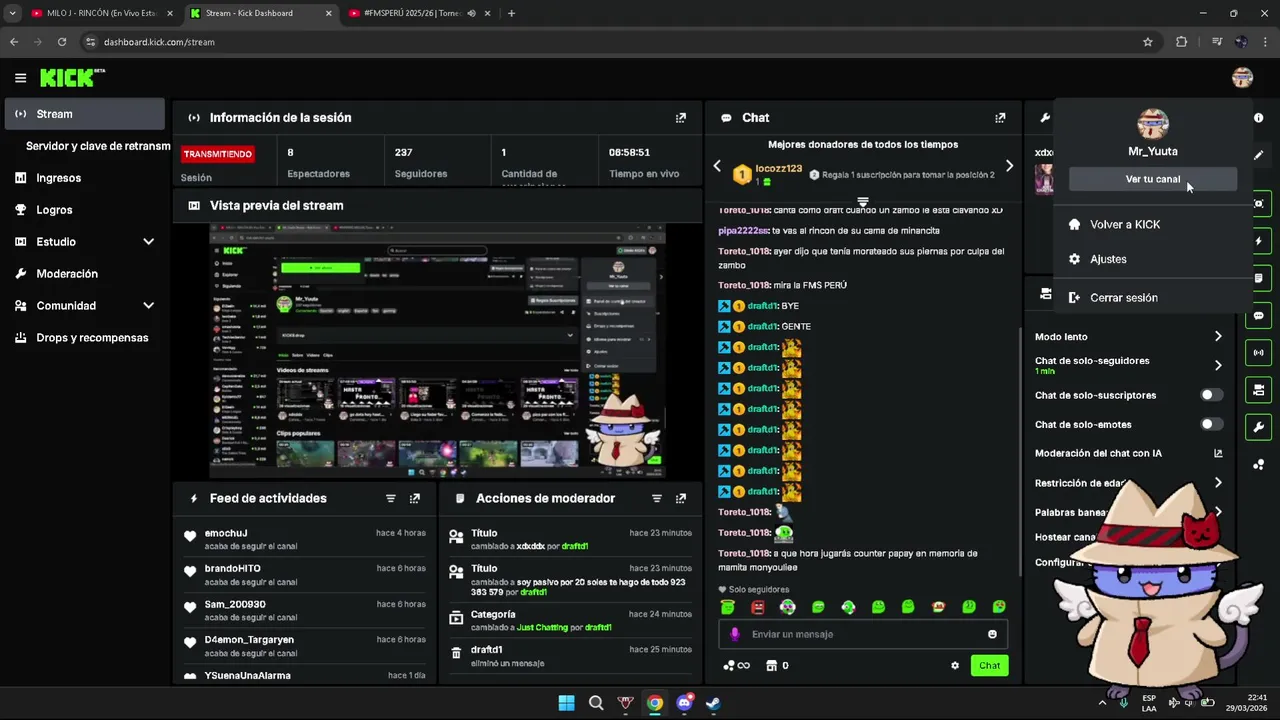Open Discord from the taskbar
1280x720 pixels.
(684, 703)
